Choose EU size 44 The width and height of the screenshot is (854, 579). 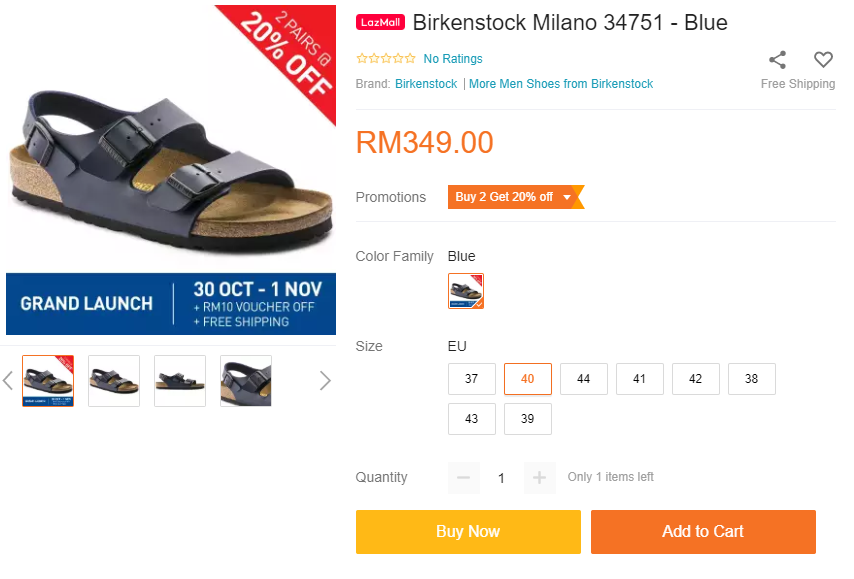click(584, 379)
